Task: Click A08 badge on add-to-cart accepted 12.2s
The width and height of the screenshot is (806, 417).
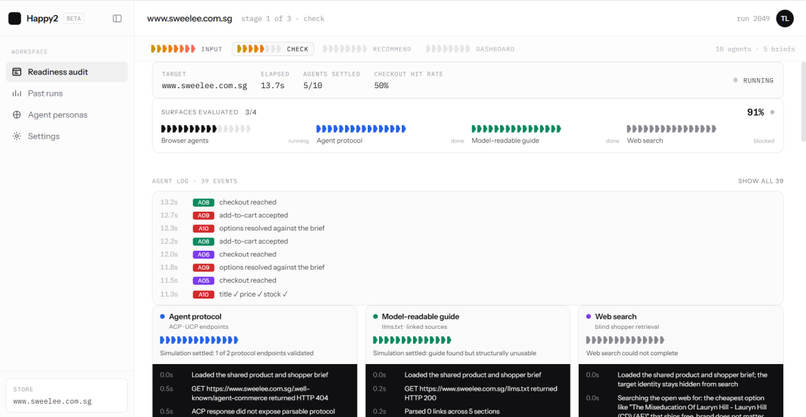Action: tap(204, 241)
